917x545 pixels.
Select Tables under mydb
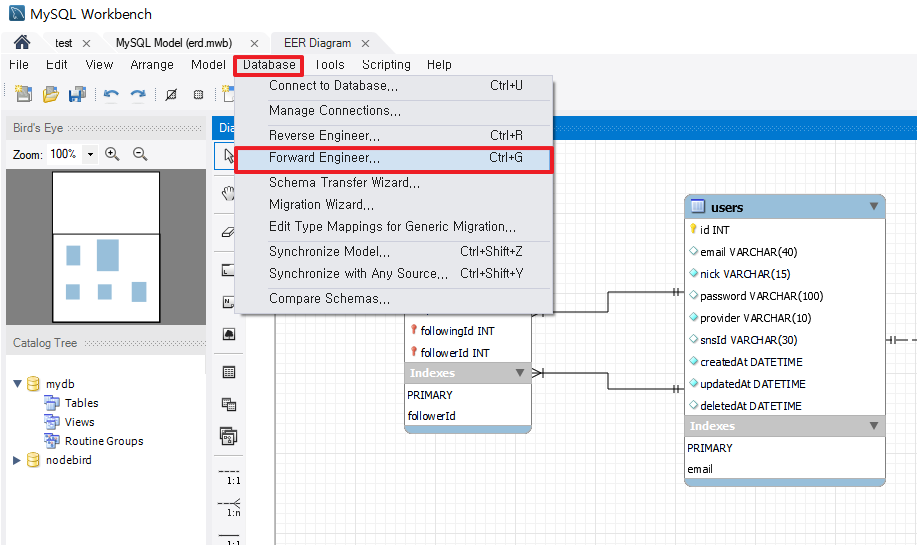pyautogui.click(x=81, y=403)
